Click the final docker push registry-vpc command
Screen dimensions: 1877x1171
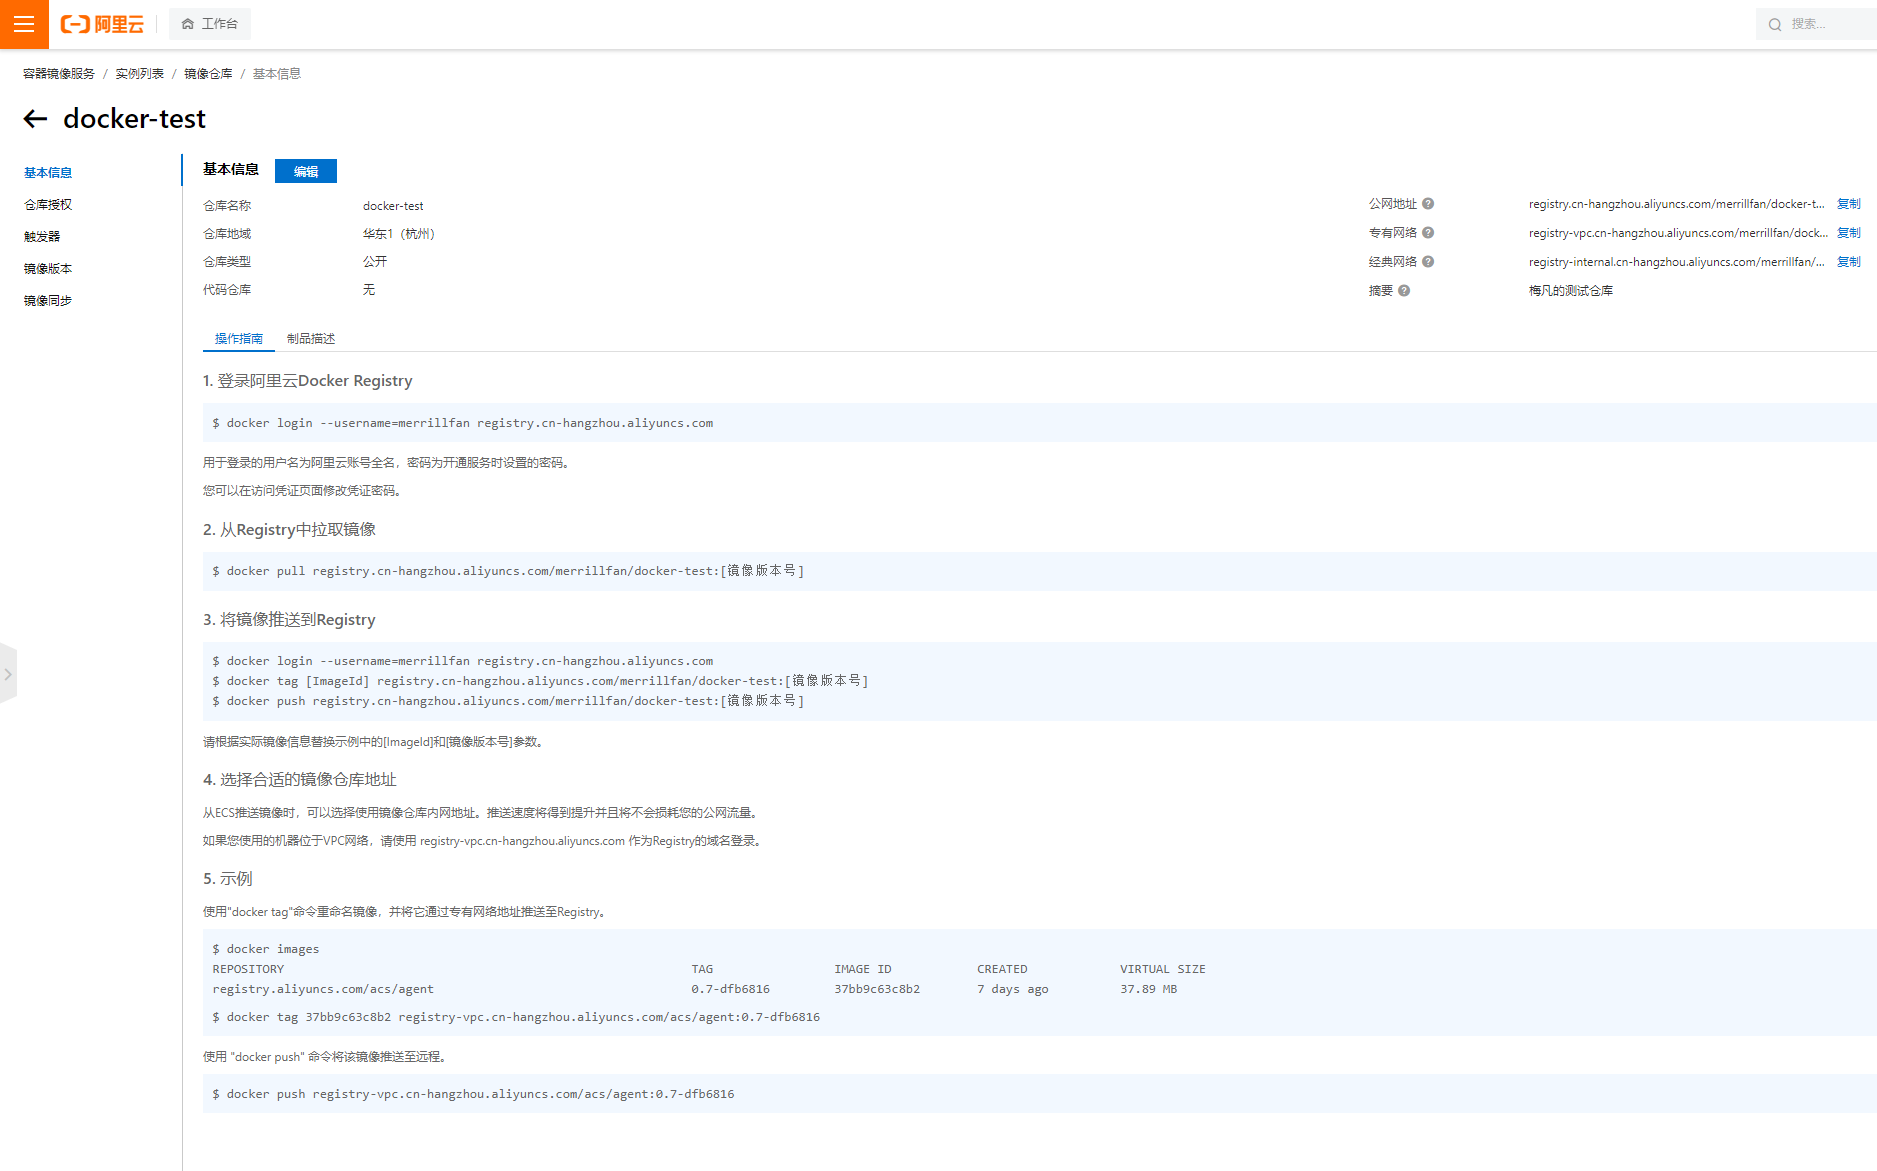(x=473, y=1094)
